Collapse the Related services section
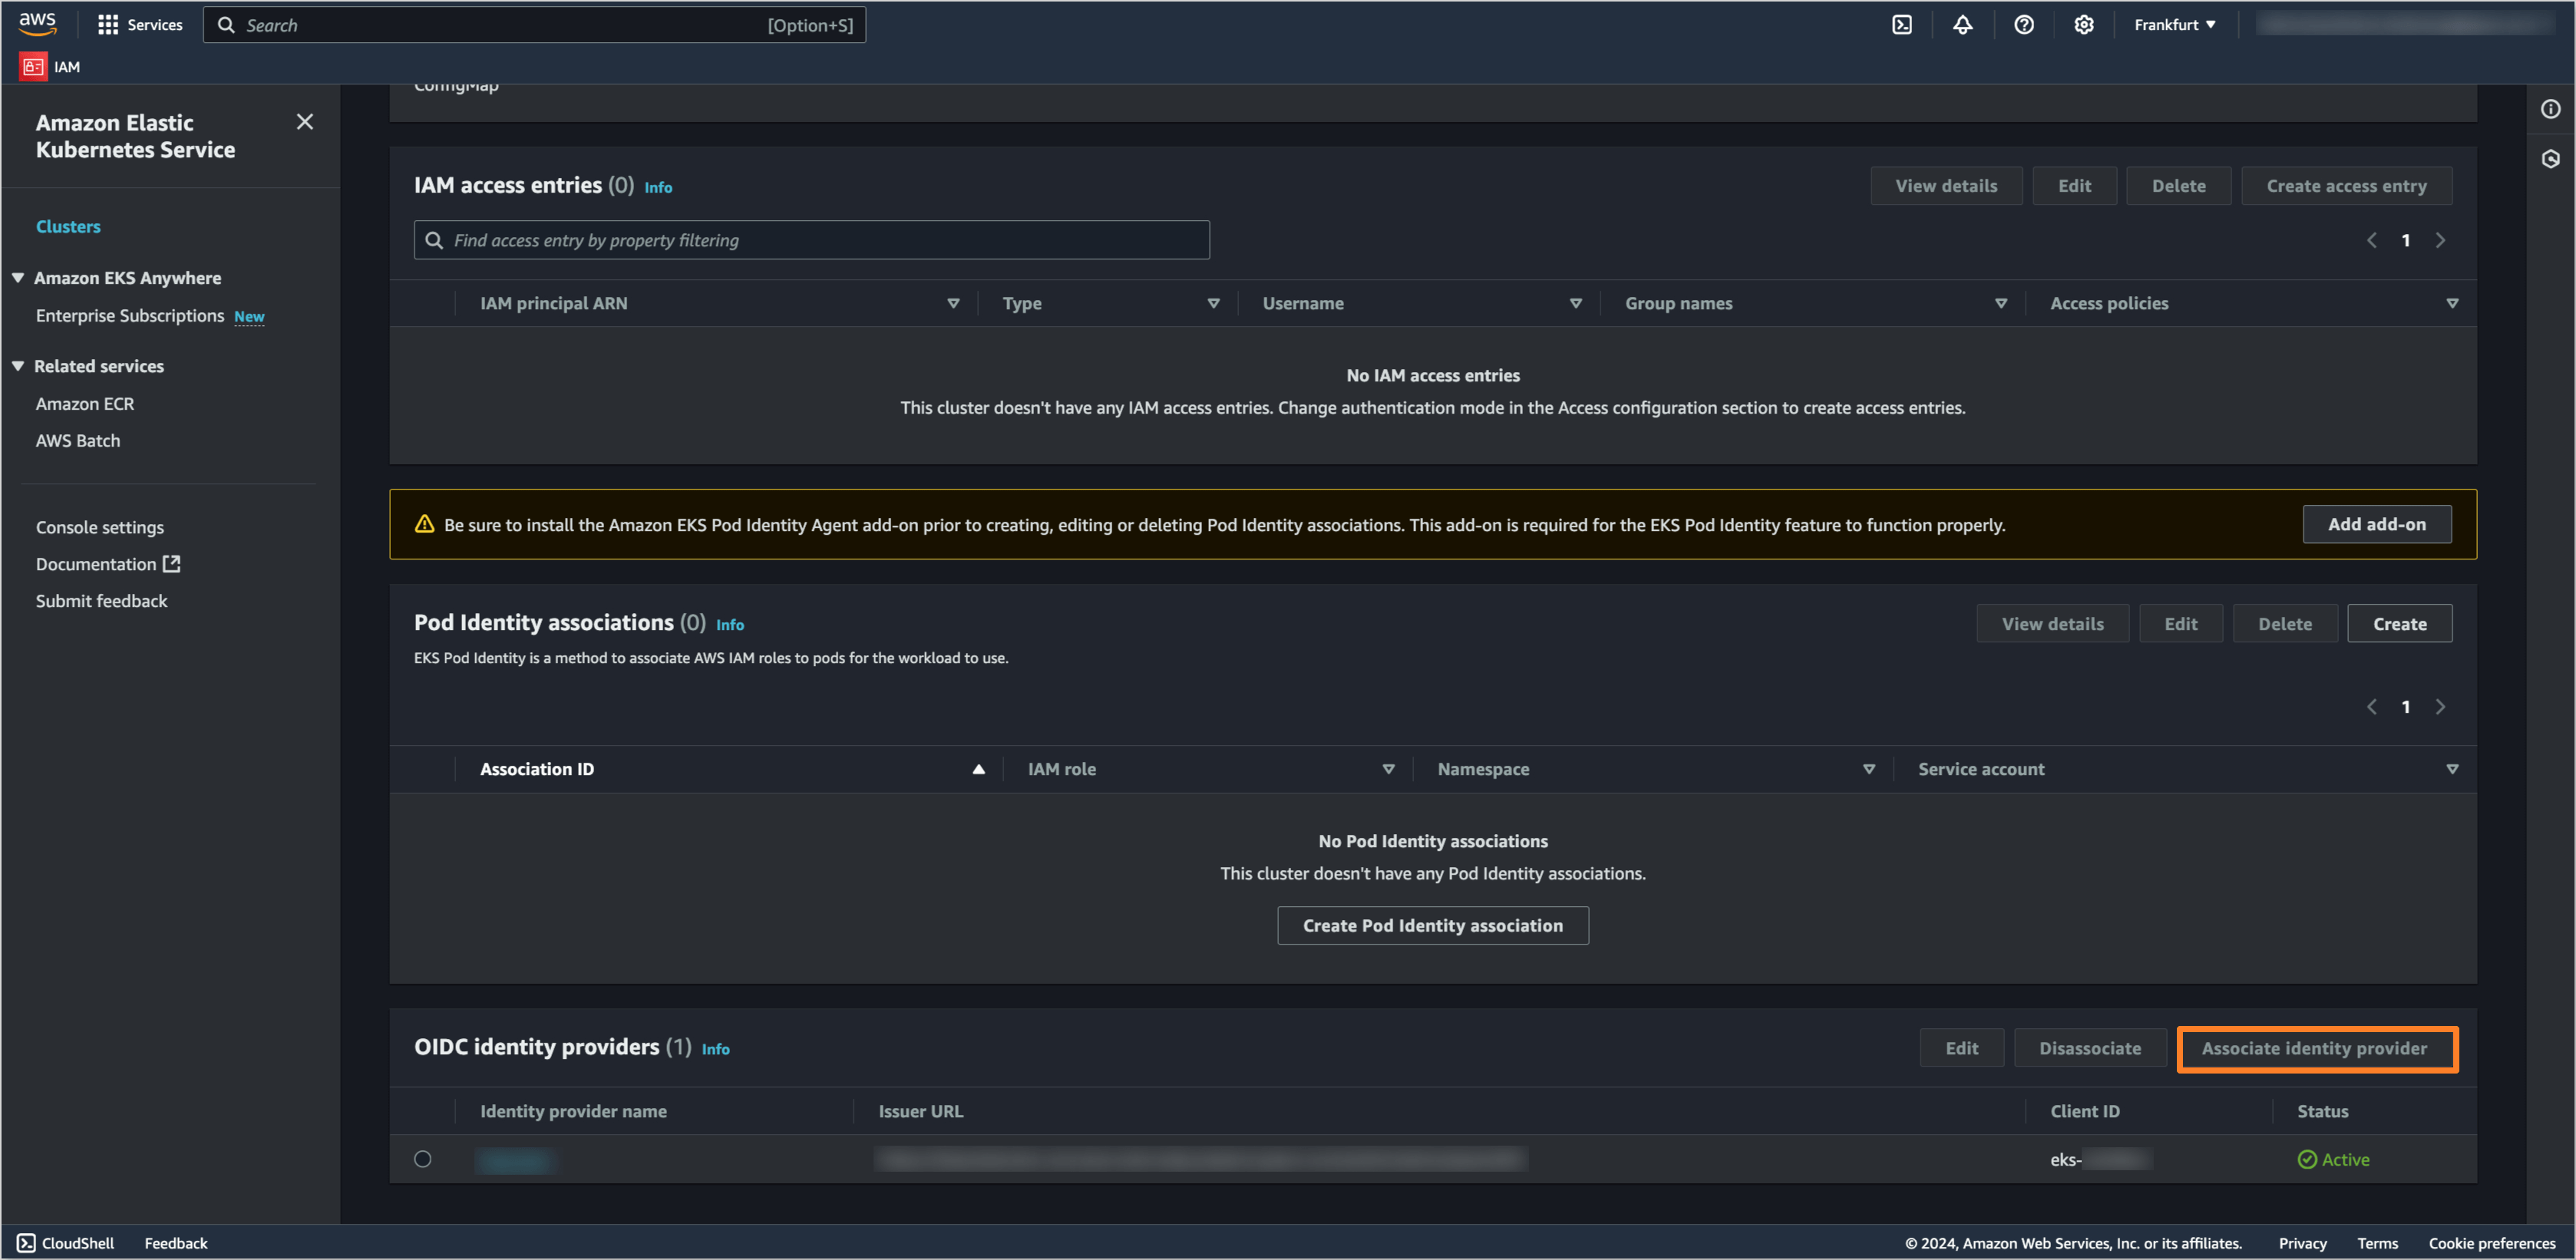Image resolution: width=2576 pixels, height=1260 pixels. 18,366
